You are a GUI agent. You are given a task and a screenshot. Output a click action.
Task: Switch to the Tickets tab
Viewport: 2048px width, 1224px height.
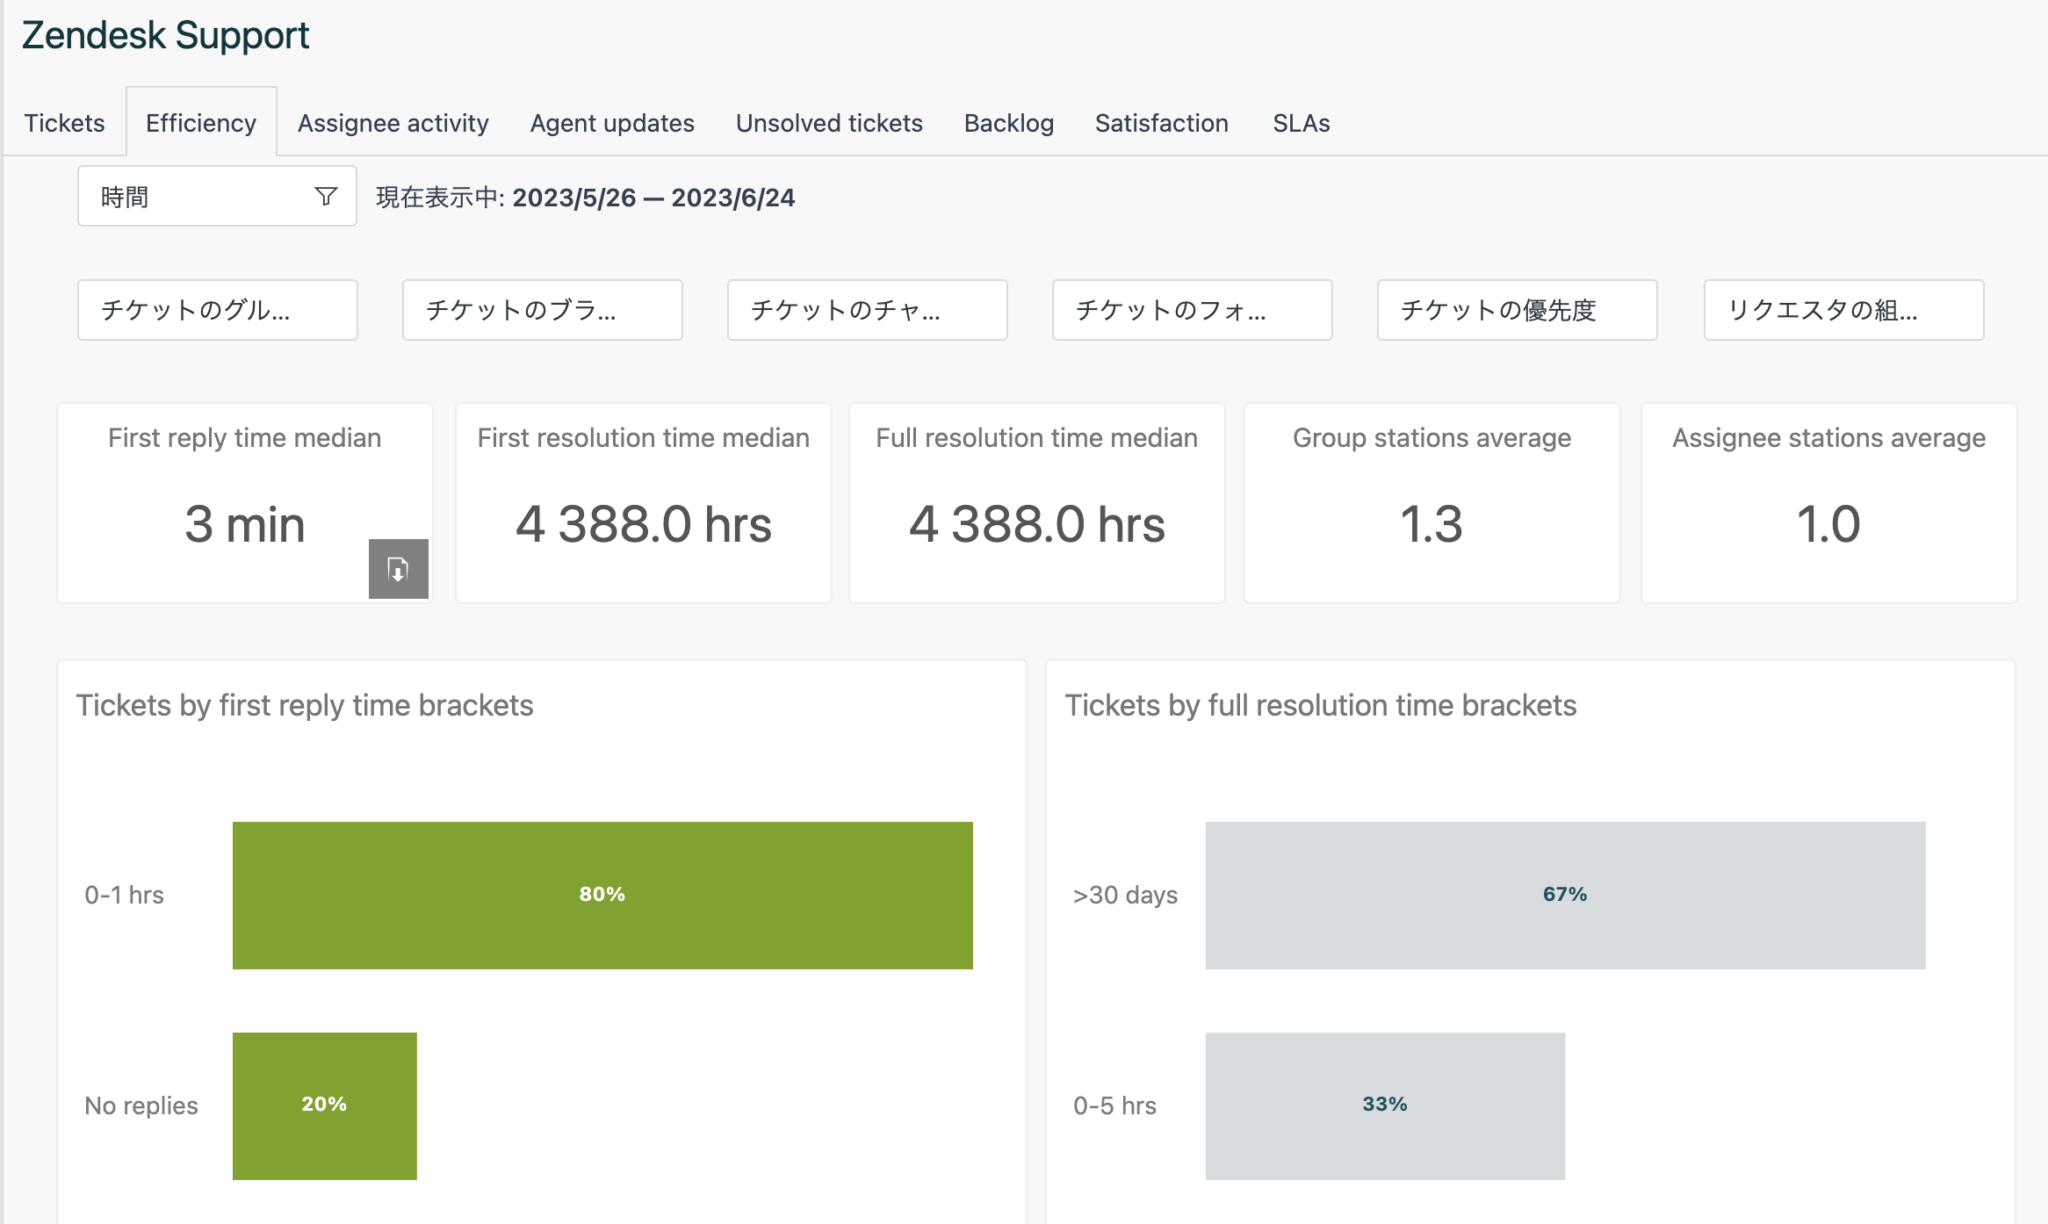point(63,122)
